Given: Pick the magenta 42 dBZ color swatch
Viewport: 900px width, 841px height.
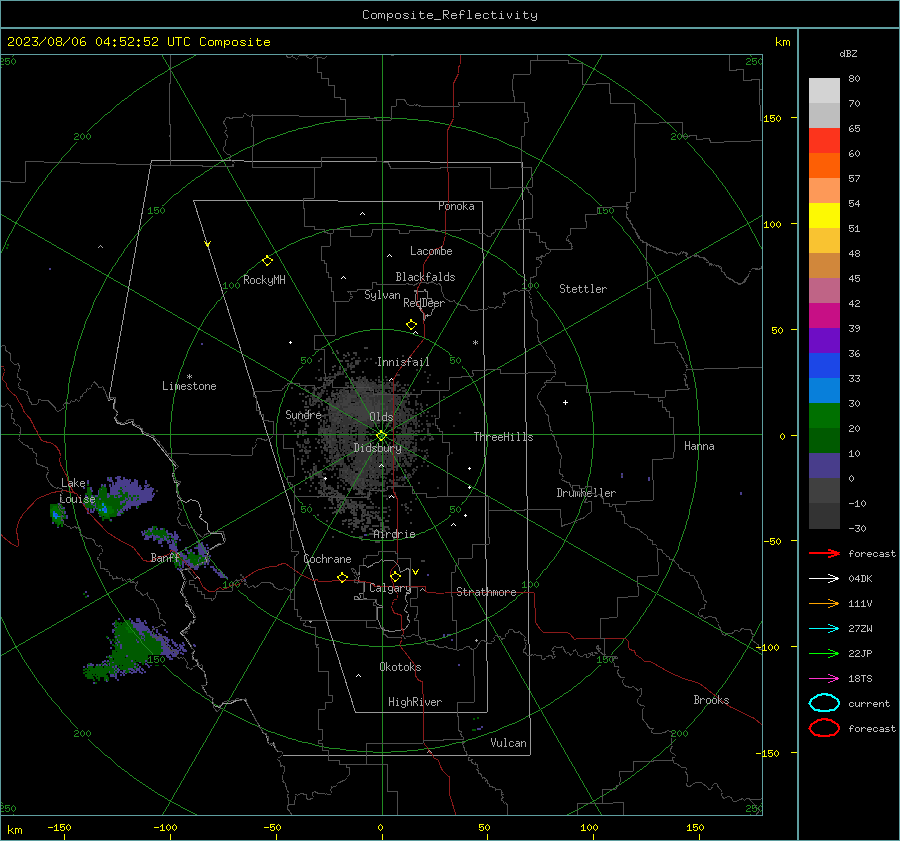Looking at the screenshot, I should coord(824,315).
